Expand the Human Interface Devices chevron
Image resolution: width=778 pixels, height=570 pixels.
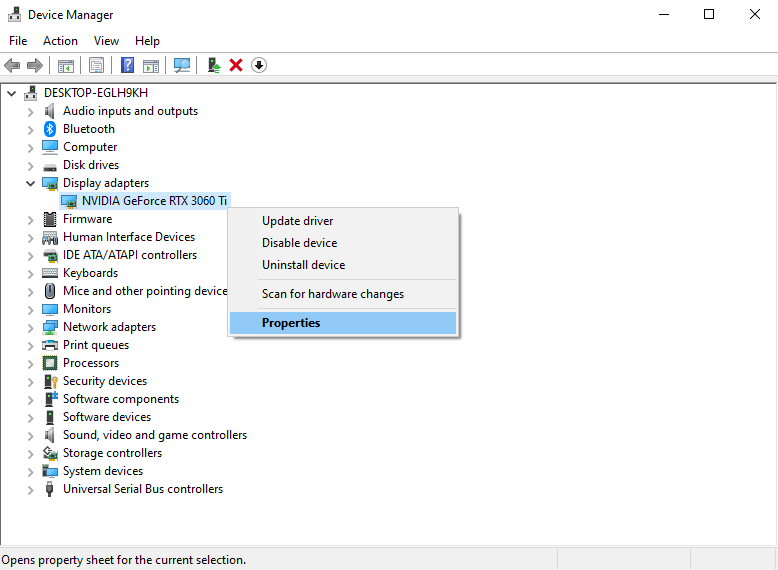(30, 238)
